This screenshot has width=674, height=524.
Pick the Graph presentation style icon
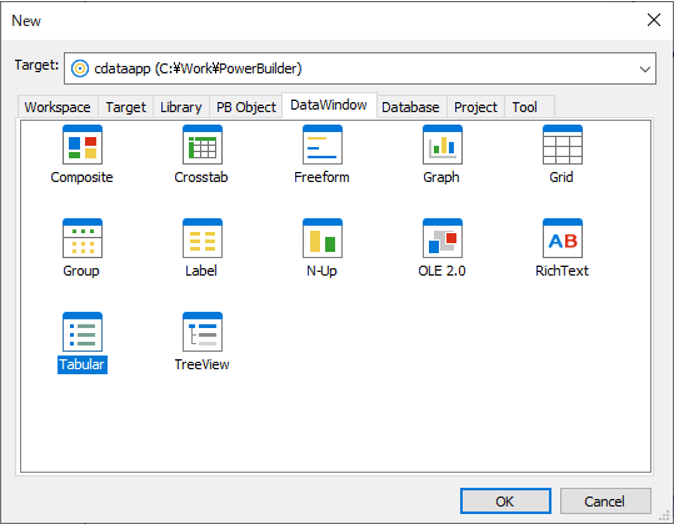(x=442, y=146)
